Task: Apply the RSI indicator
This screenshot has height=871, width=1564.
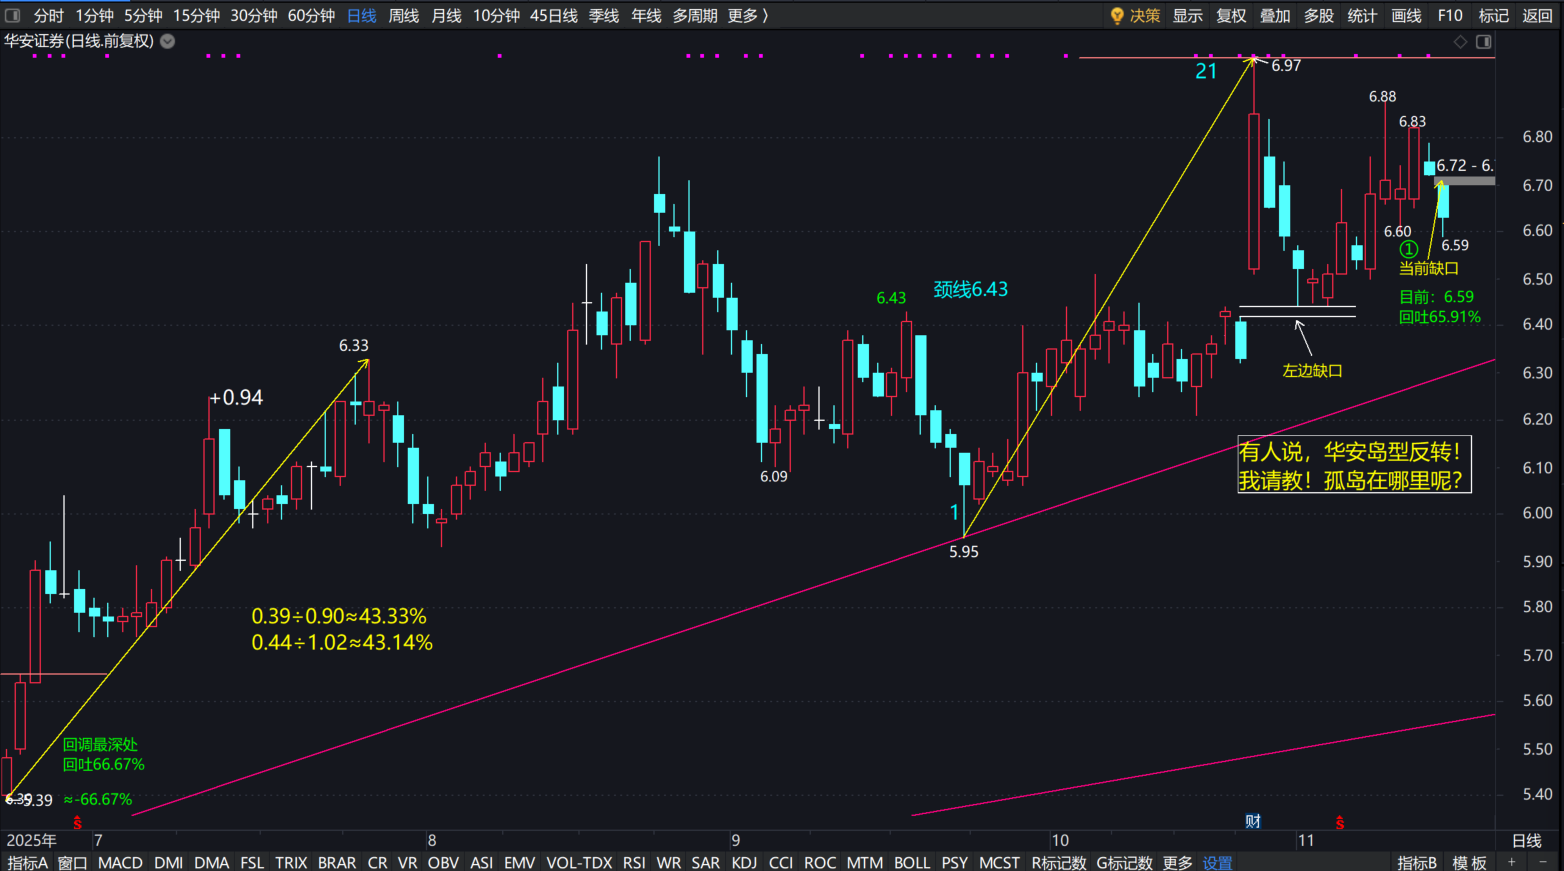Action: [x=634, y=862]
